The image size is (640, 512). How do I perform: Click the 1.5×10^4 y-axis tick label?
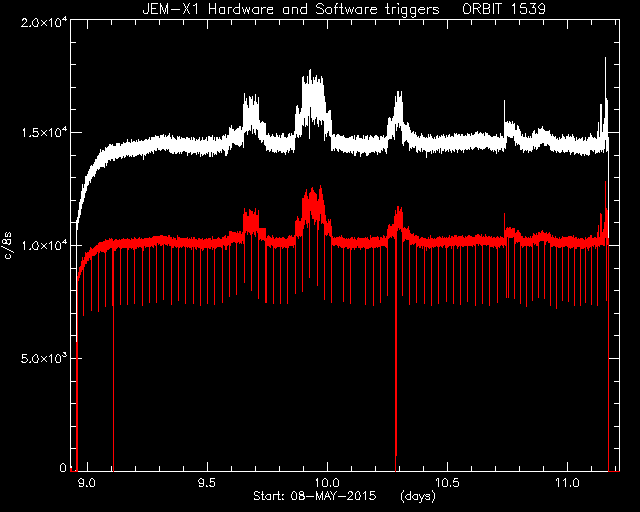coord(44,132)
